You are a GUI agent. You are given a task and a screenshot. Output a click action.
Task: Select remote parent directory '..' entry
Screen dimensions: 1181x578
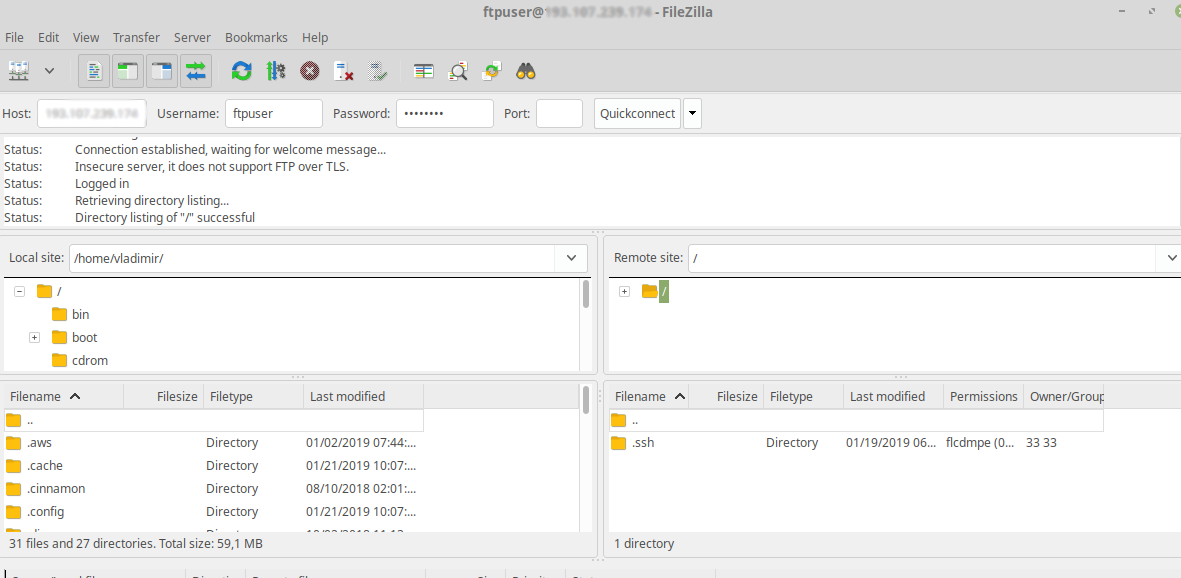pos(856,420)
